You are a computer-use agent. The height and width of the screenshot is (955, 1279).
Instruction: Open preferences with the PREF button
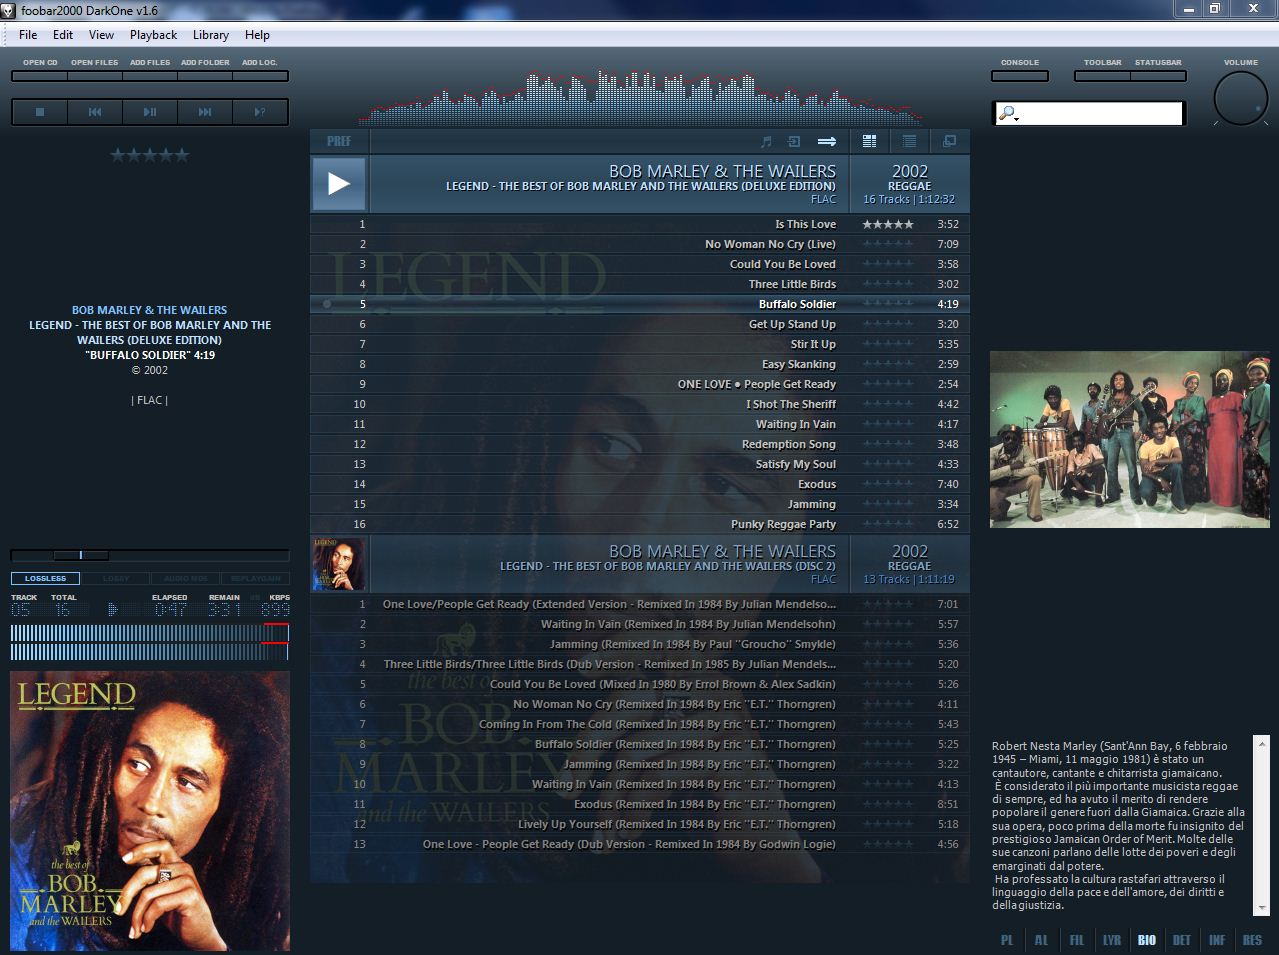339,141
